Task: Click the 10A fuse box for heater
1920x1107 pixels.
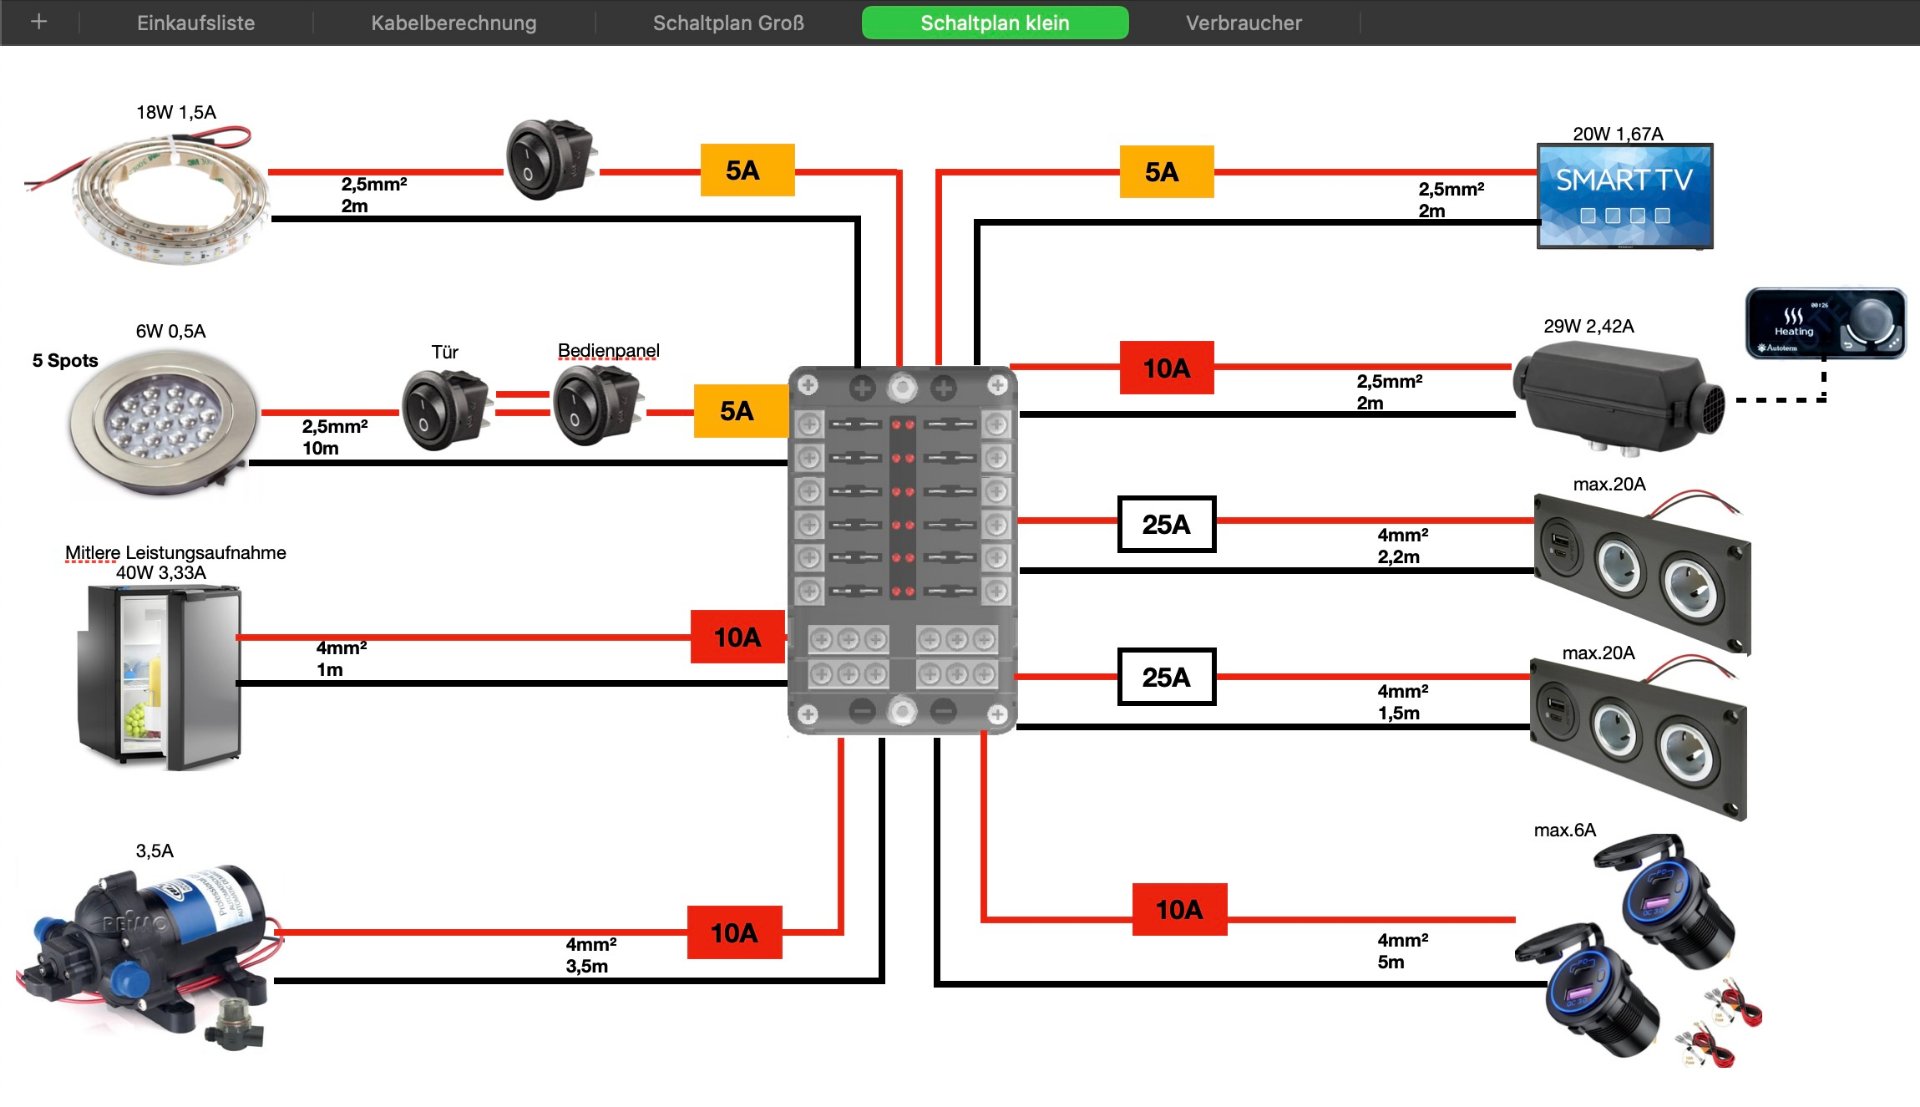Action: coord(1166,368)
